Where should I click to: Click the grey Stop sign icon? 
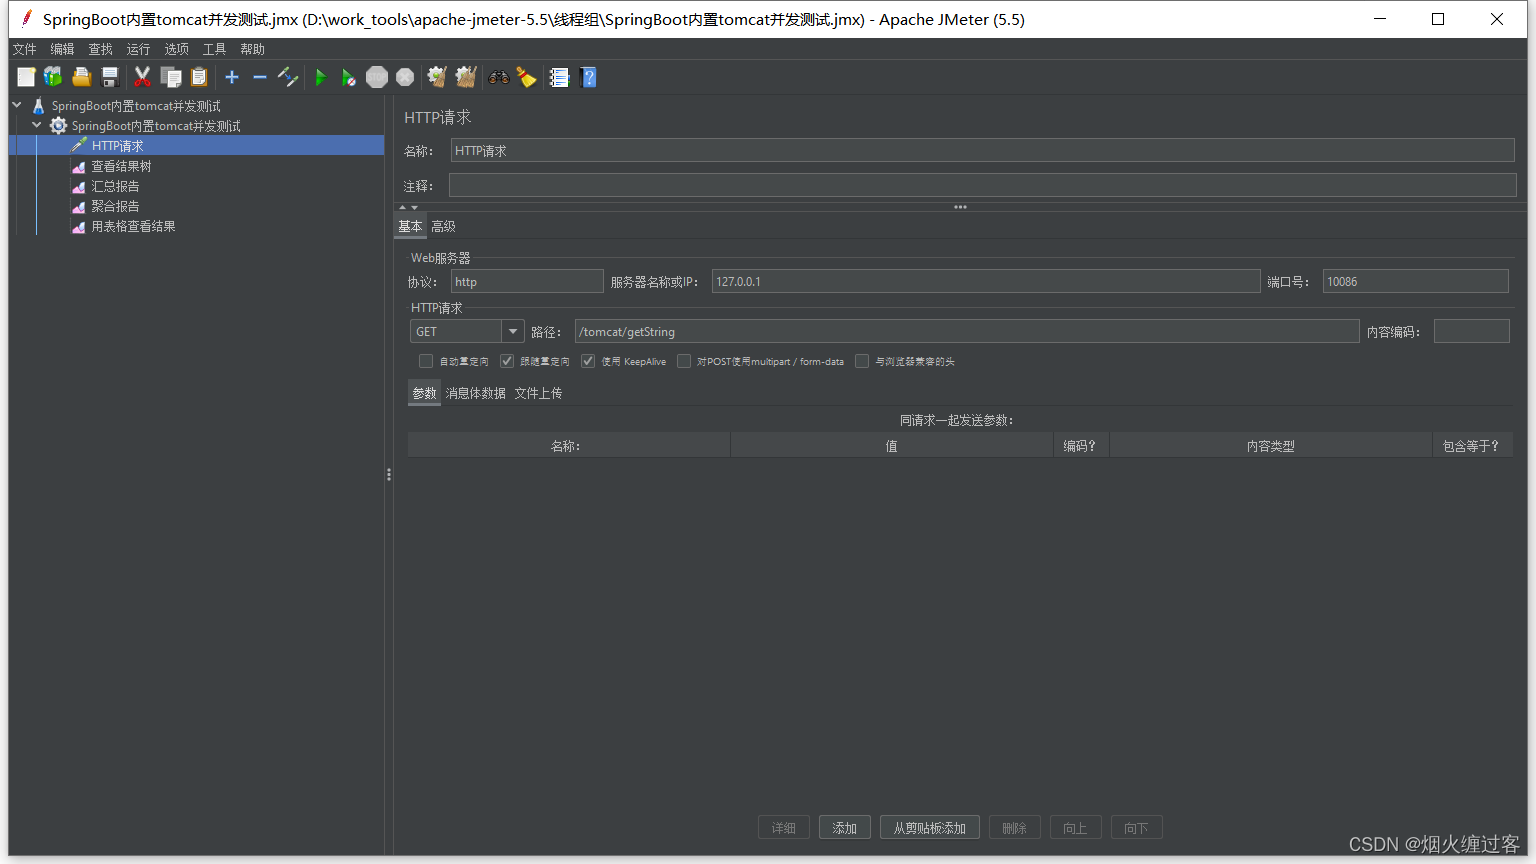pyautogui.click(x=377, y=77)
